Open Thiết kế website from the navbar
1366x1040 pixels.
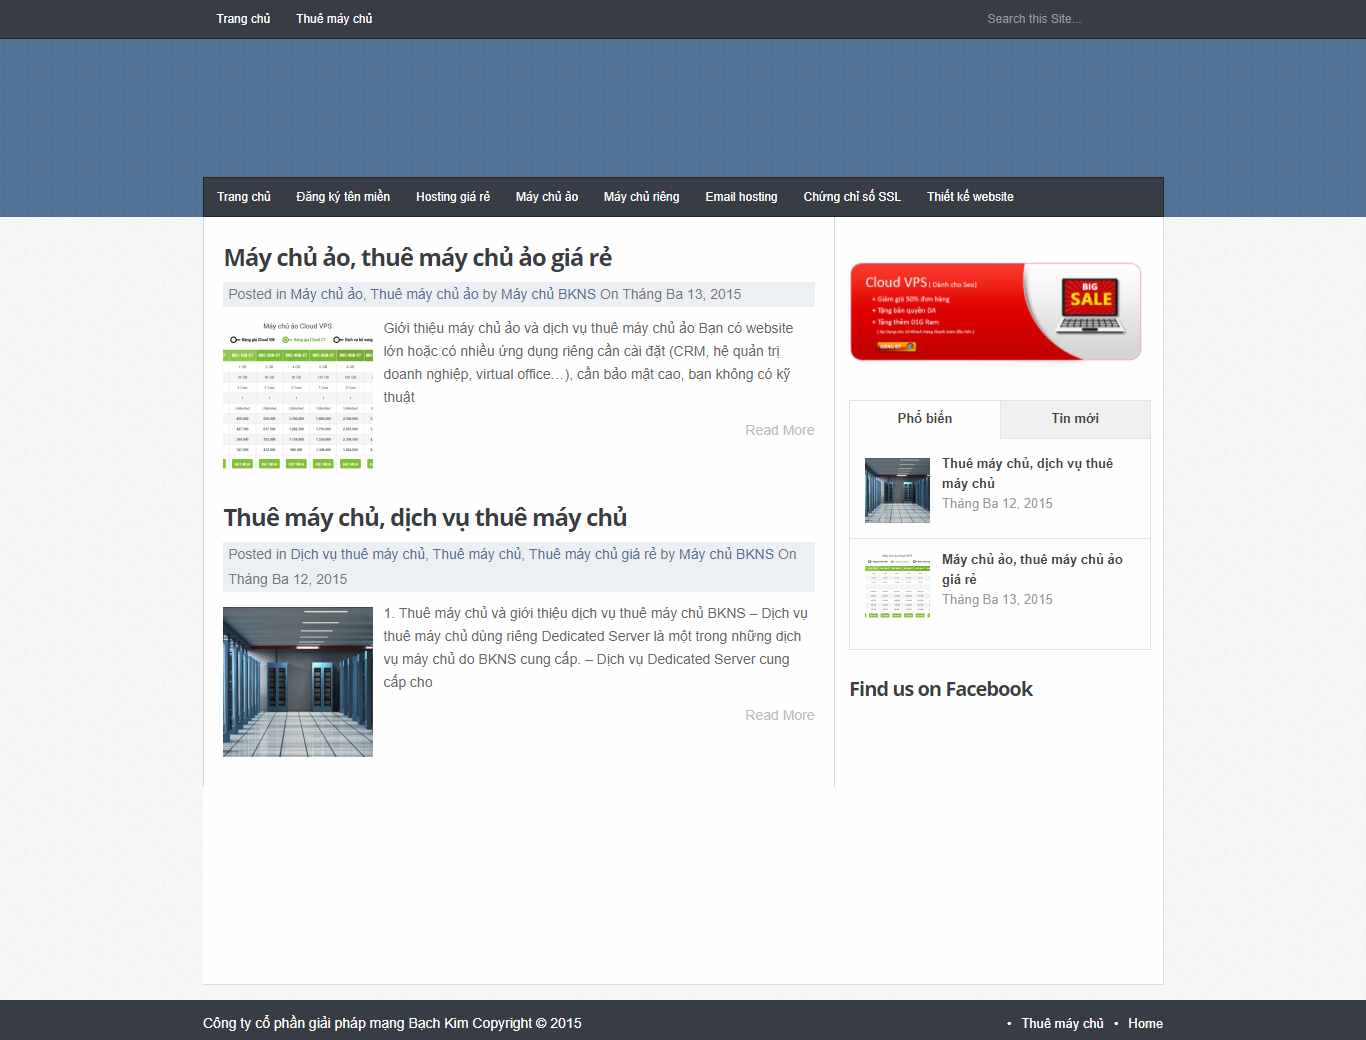(x=970, y=196)
